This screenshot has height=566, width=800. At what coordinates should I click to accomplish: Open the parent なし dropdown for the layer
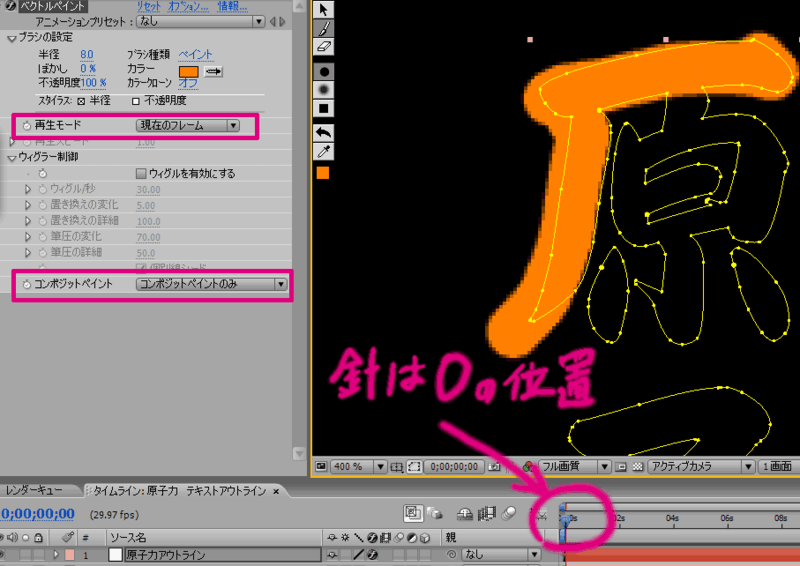501,554
